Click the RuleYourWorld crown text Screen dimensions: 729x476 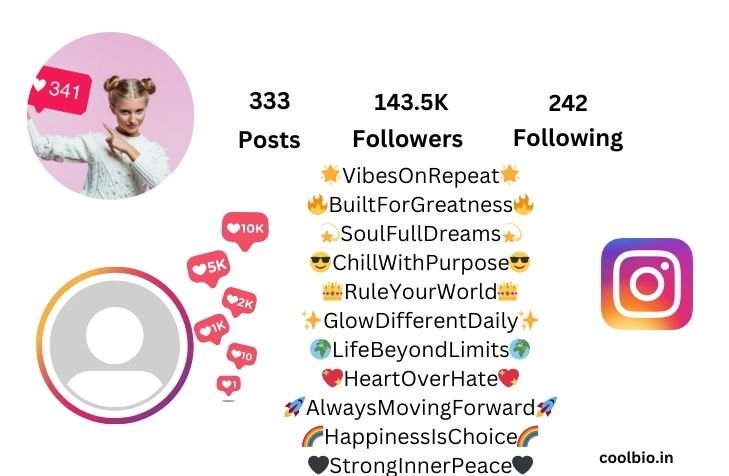[420, 292]
